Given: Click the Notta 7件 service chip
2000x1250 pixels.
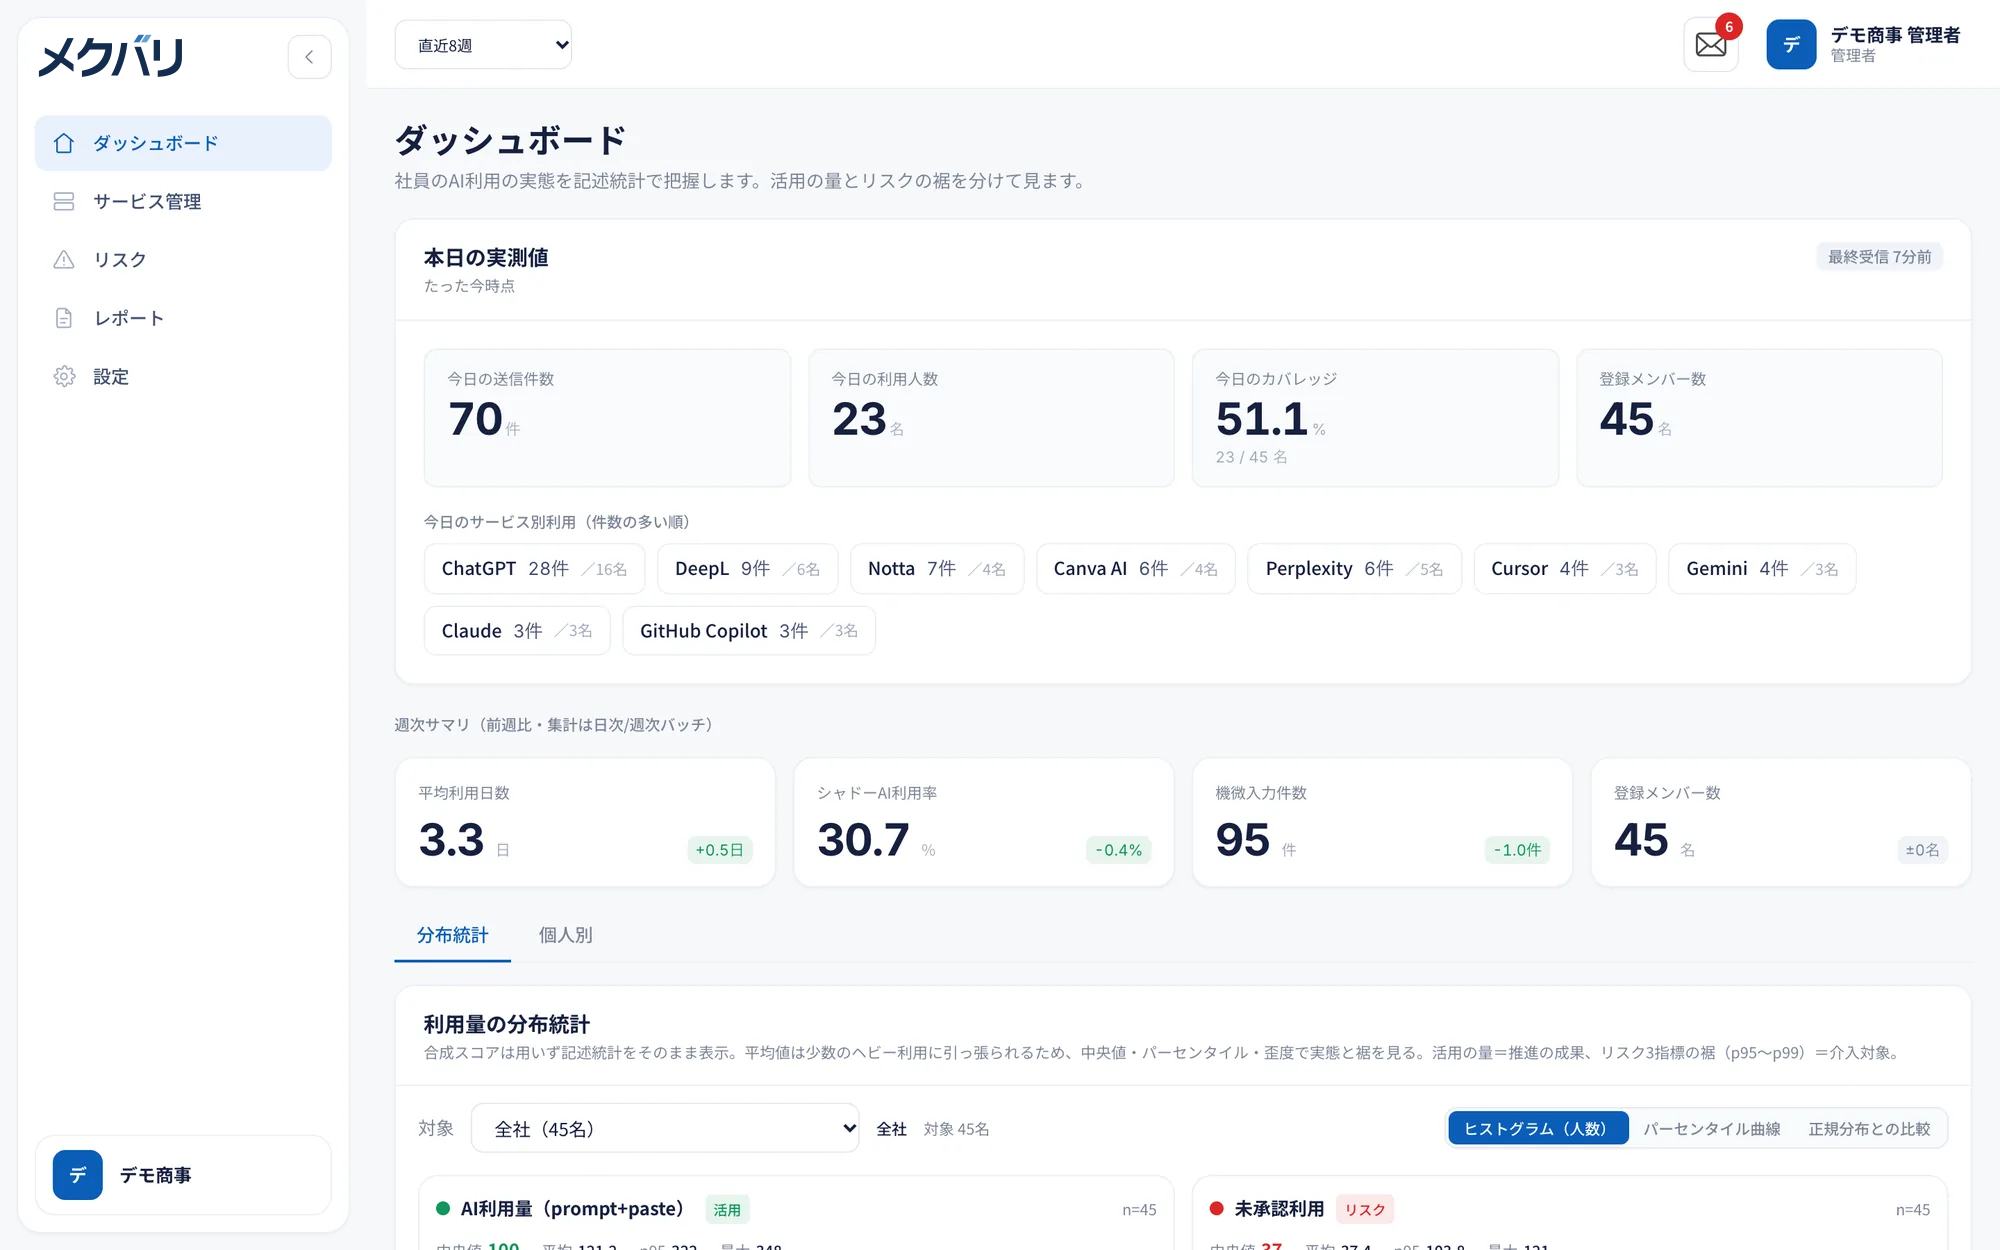Looking at the screenshot, I should (937, 569).
